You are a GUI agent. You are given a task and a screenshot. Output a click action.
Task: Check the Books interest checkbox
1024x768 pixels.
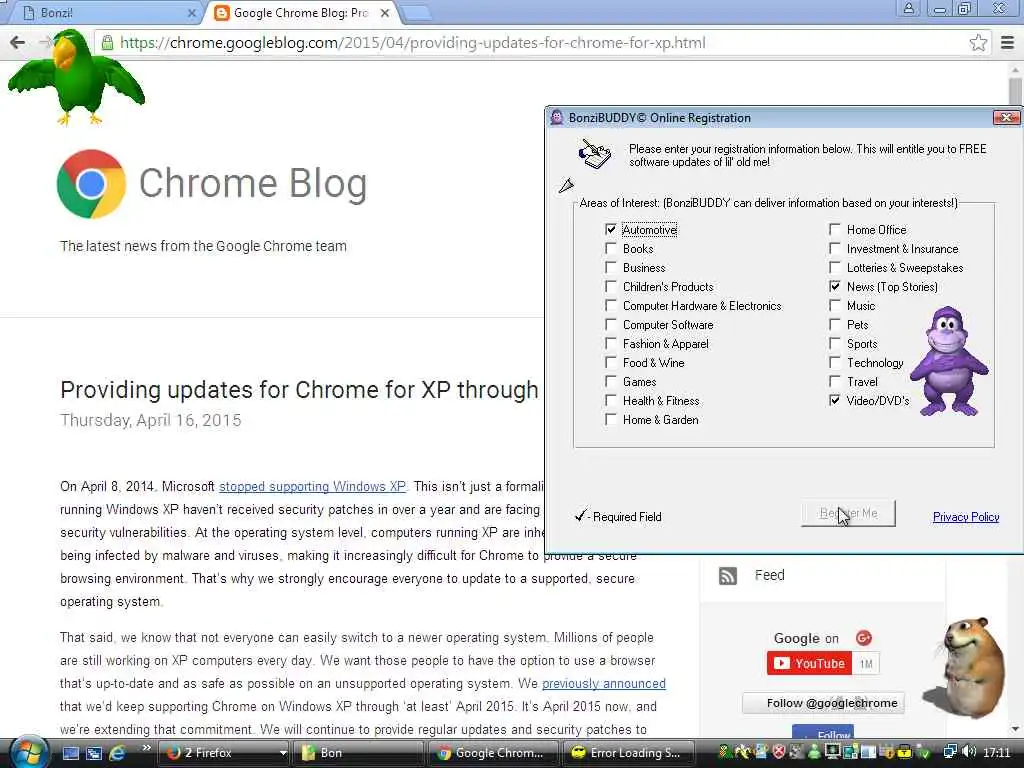(611, 249)
